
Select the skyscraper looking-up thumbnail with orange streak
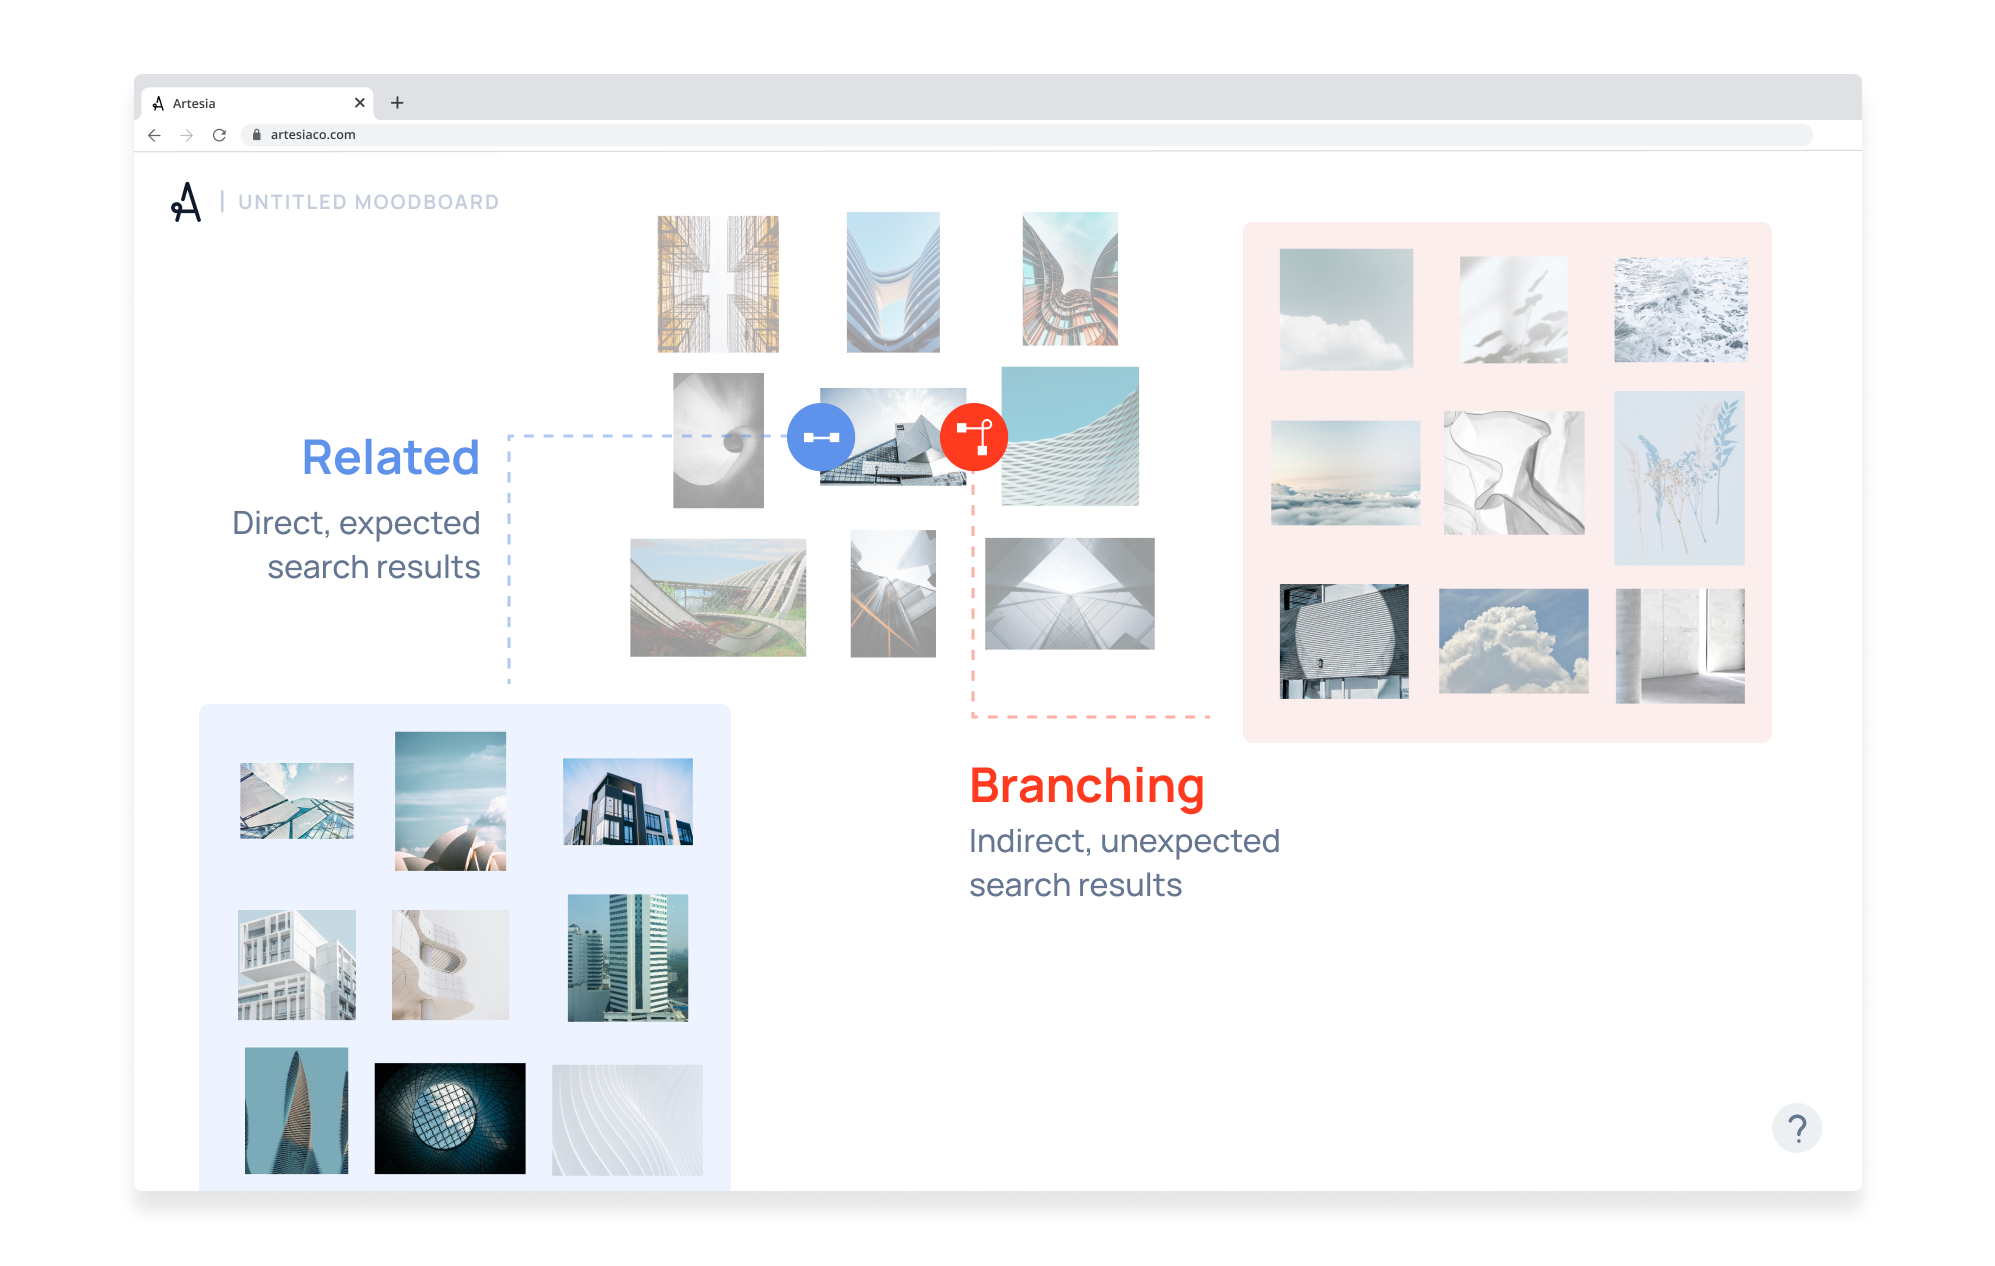click(893, 594)
